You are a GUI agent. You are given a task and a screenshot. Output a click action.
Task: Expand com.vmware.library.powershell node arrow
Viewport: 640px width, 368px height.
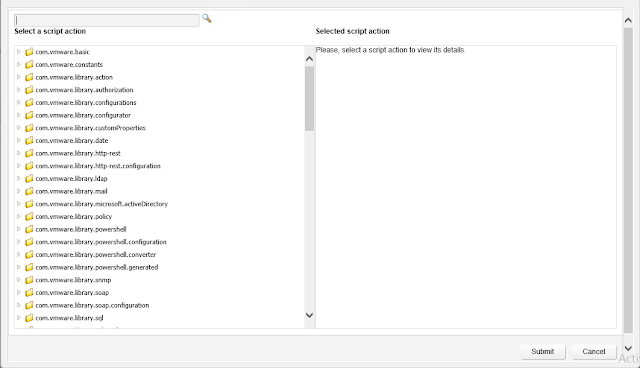(18, 228)
